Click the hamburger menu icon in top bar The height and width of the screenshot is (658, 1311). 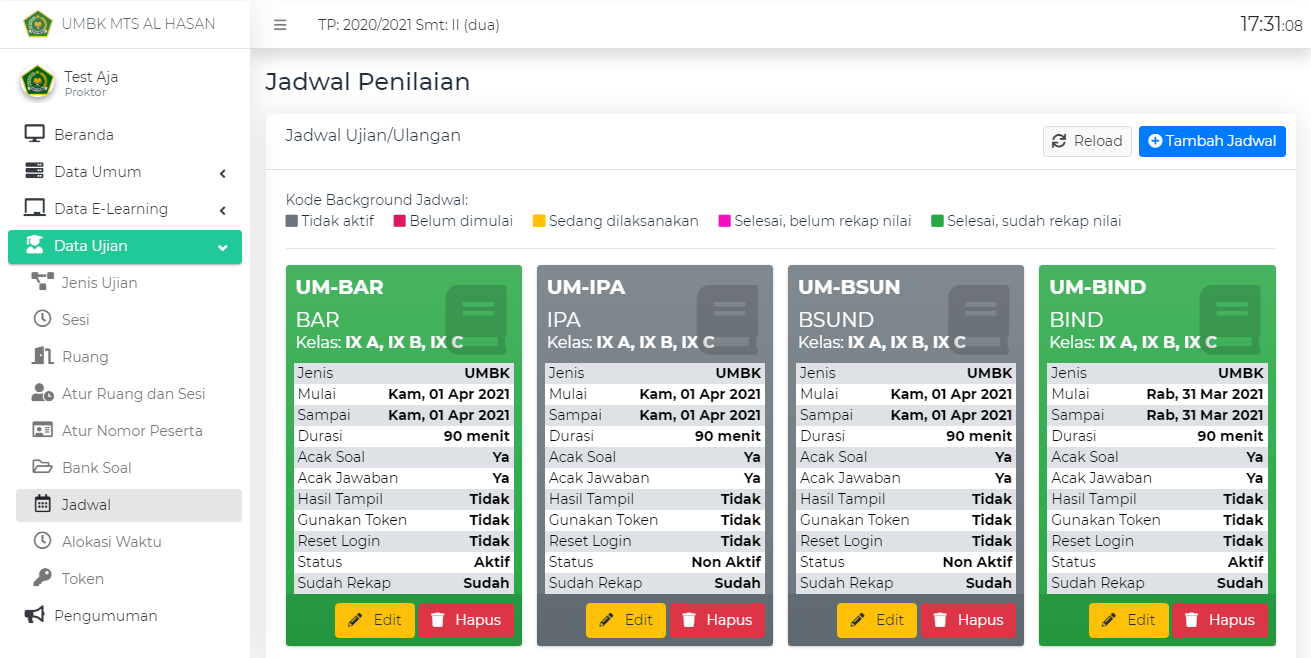(280, 25)
